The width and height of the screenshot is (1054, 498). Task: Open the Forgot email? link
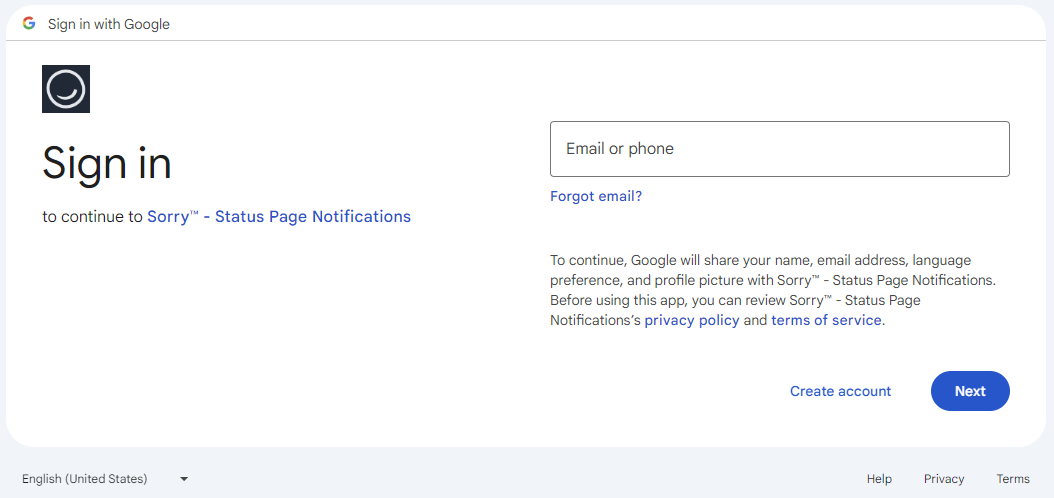pos(596,196)
